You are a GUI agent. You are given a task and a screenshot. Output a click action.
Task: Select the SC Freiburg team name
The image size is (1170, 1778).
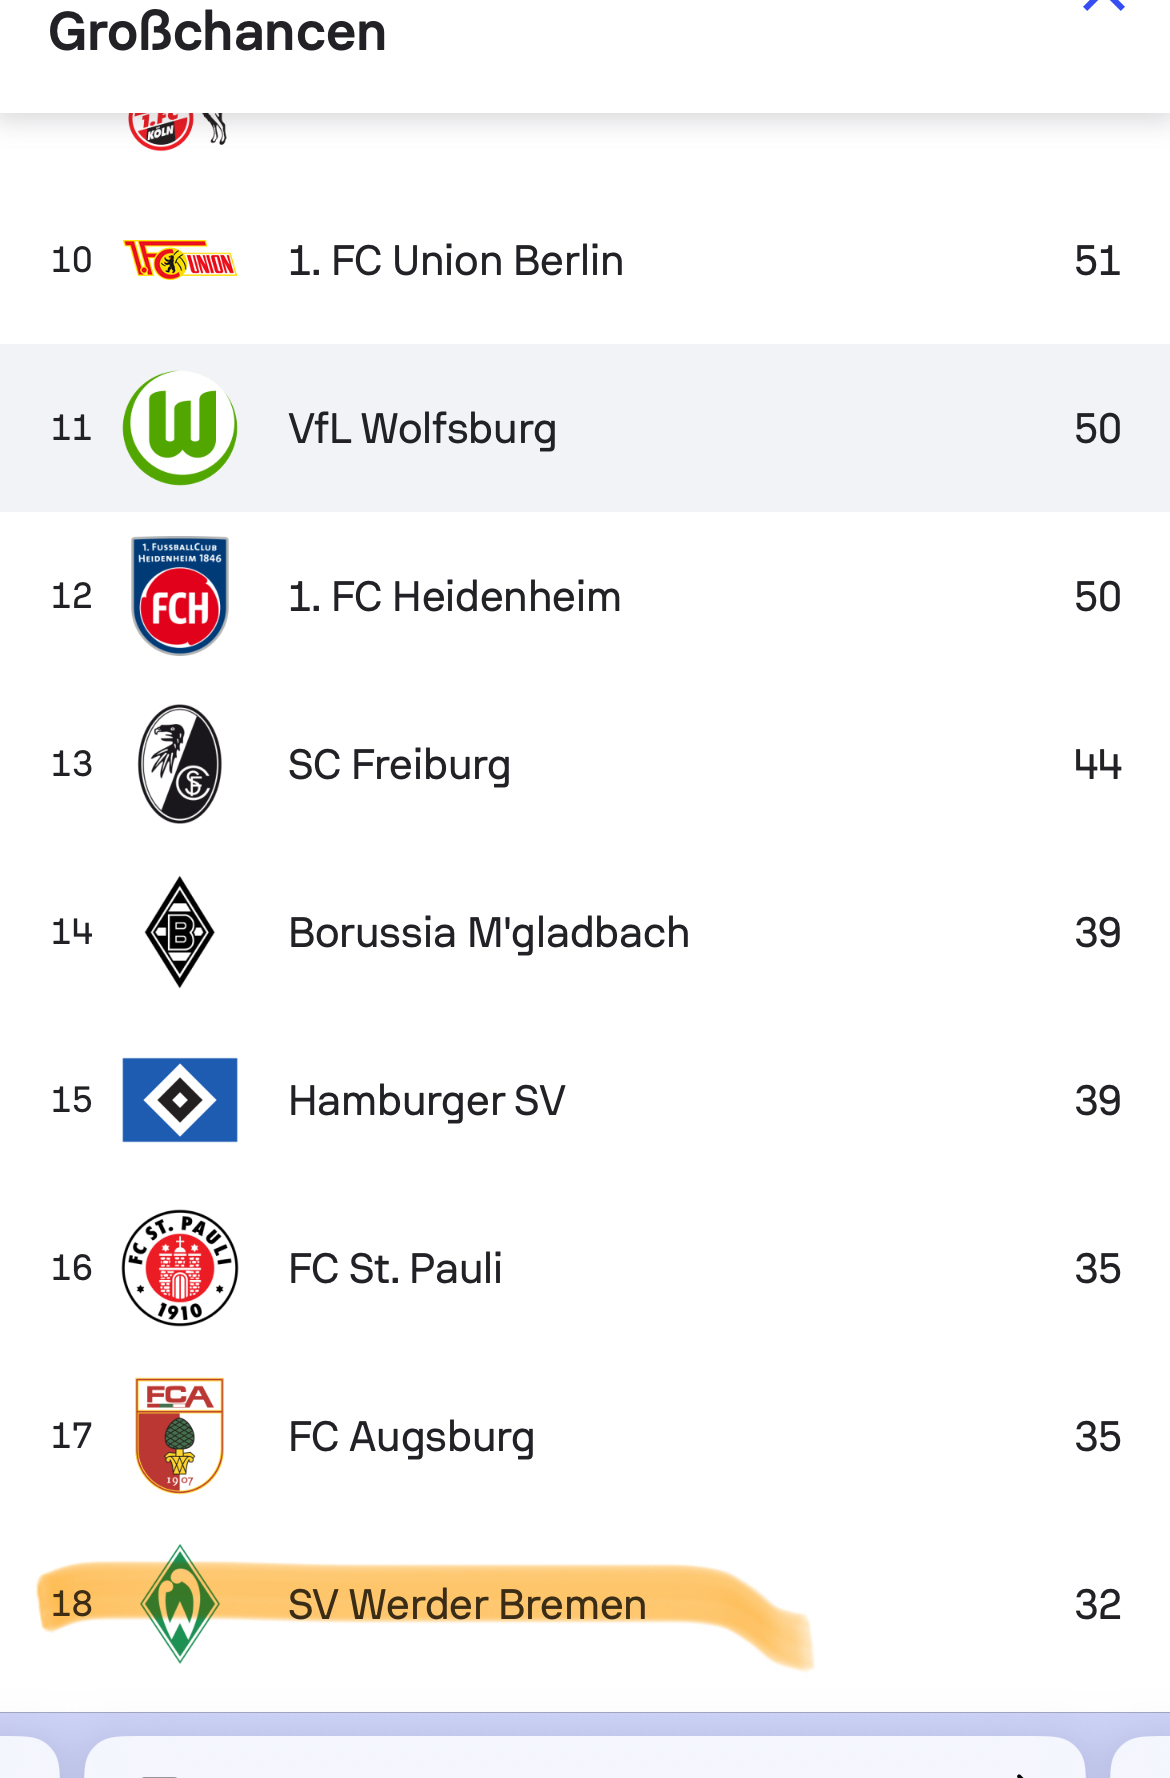coord(399,765)
